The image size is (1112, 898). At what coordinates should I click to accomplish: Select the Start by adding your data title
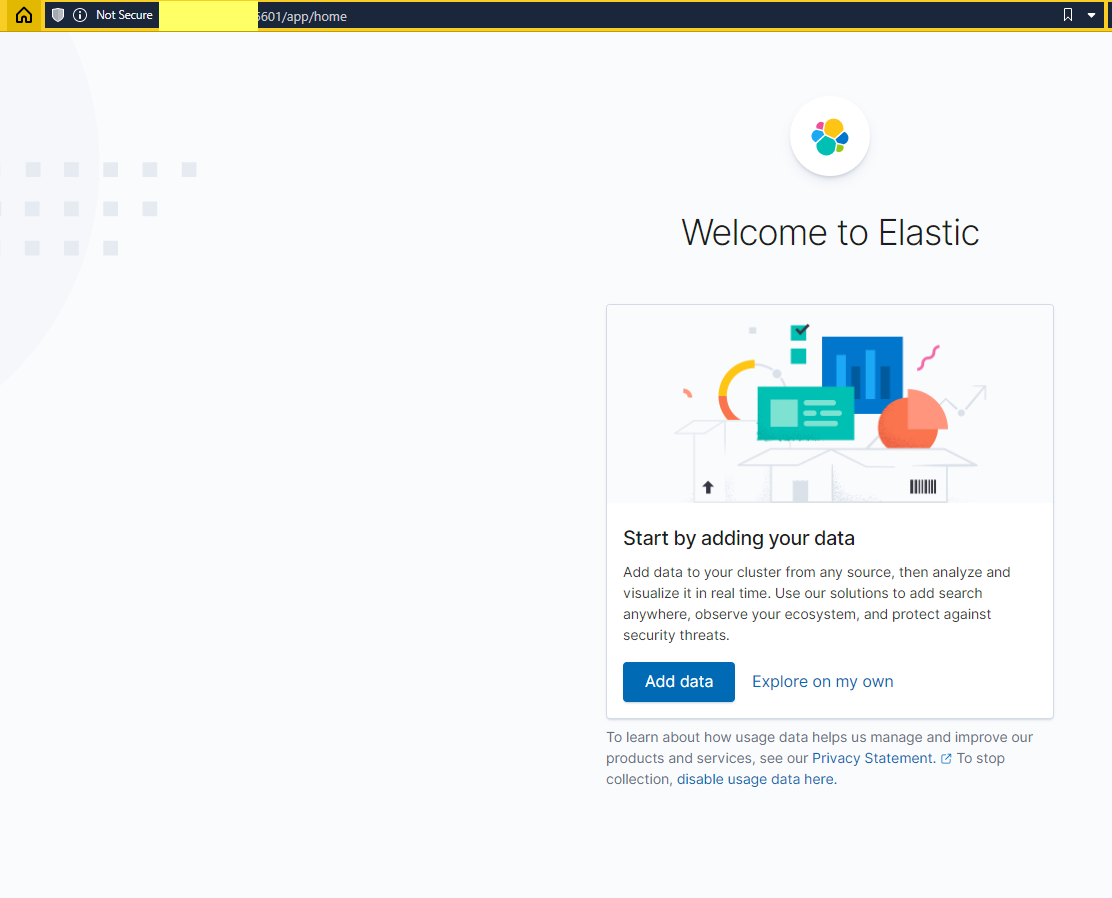tap(739, 538)
